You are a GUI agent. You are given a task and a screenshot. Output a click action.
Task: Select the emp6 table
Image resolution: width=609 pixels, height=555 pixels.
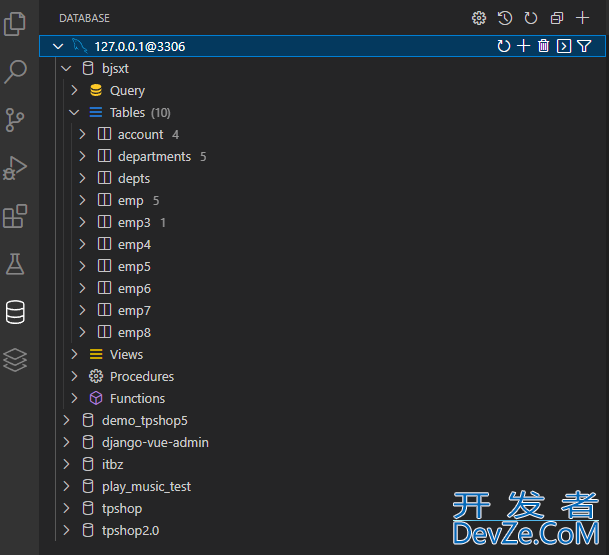pos(134,289)
